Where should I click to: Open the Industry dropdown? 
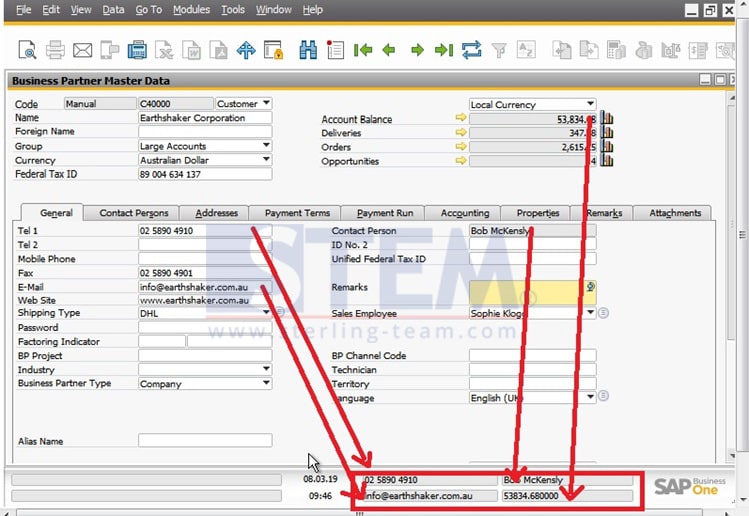pos(267,369)
